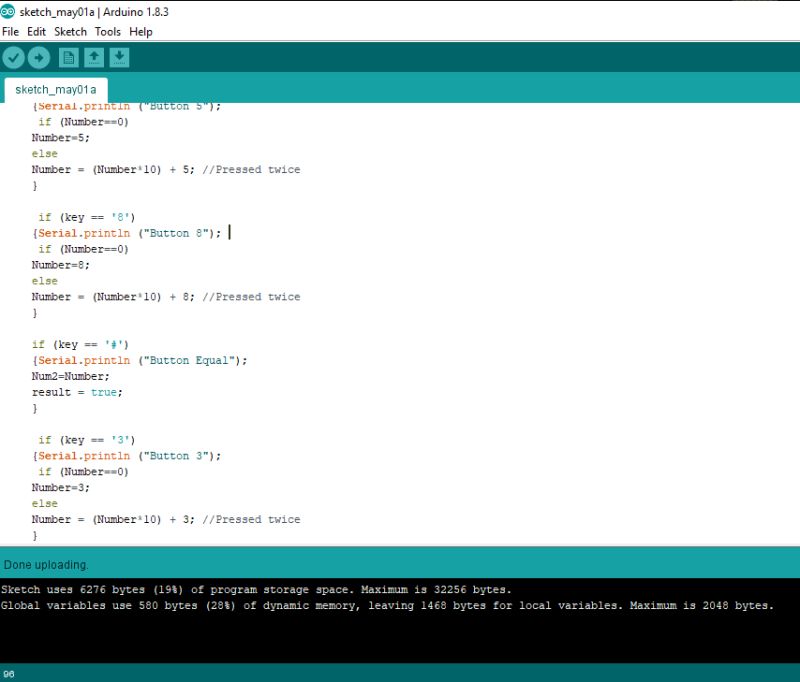
Task: Open the Tools menu
Action: coord(107,31)
